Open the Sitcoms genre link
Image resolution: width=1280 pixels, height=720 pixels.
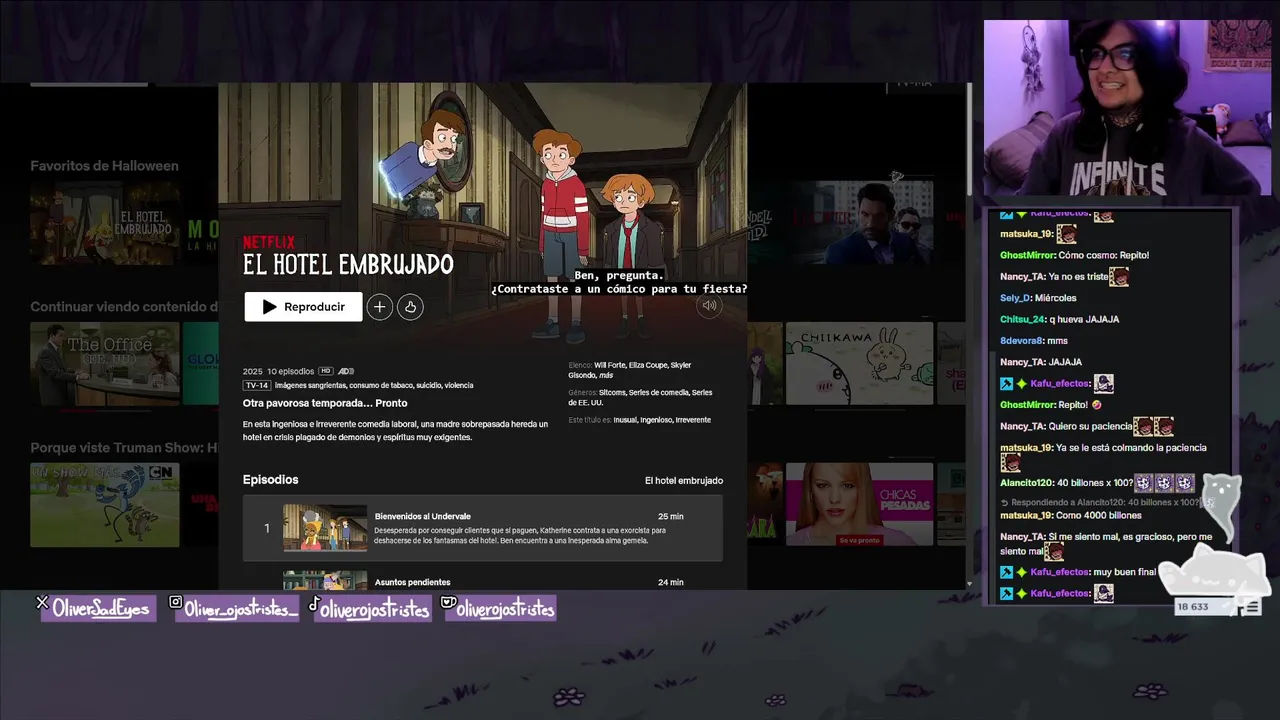tap(612, 392)
